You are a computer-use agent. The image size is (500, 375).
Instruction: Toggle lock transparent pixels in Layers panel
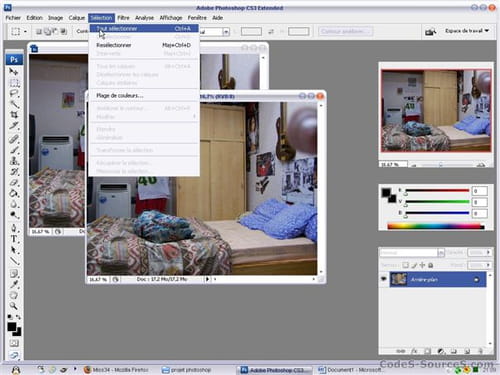pyautogui.click(x=405, y=265)
